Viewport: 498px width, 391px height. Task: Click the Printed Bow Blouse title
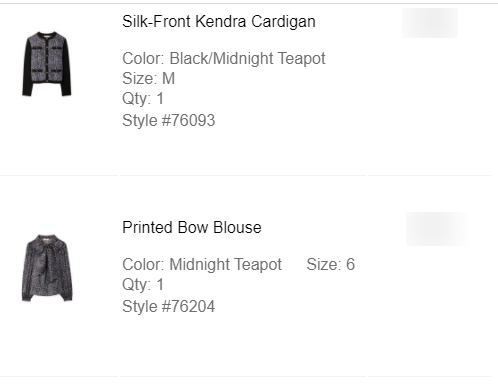point(192,227)
